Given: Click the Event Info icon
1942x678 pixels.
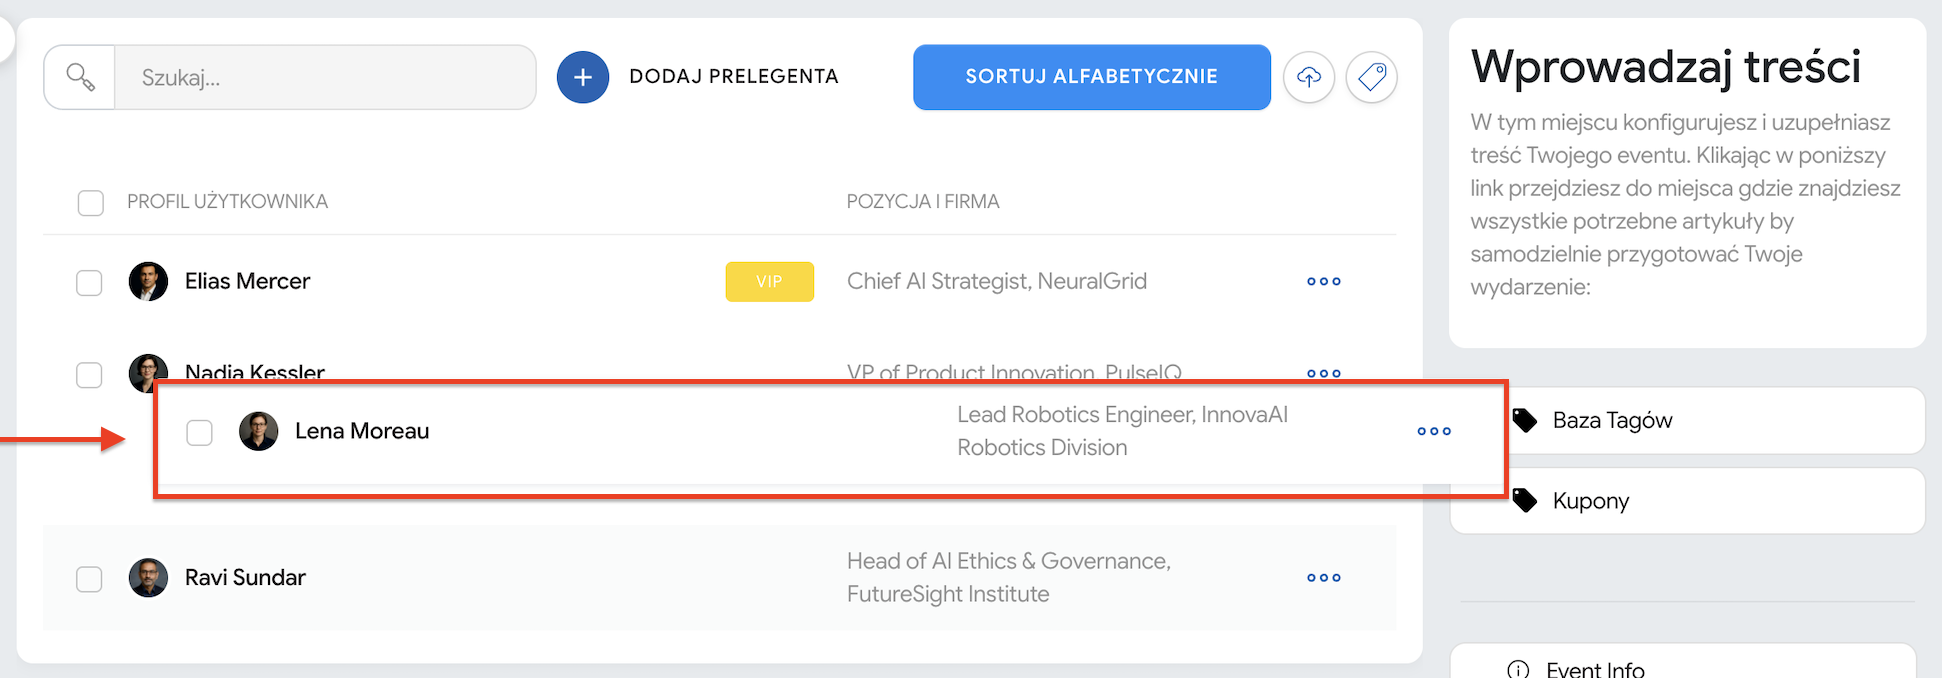Looking at the screenshot, I should [x=1518, y=669].
